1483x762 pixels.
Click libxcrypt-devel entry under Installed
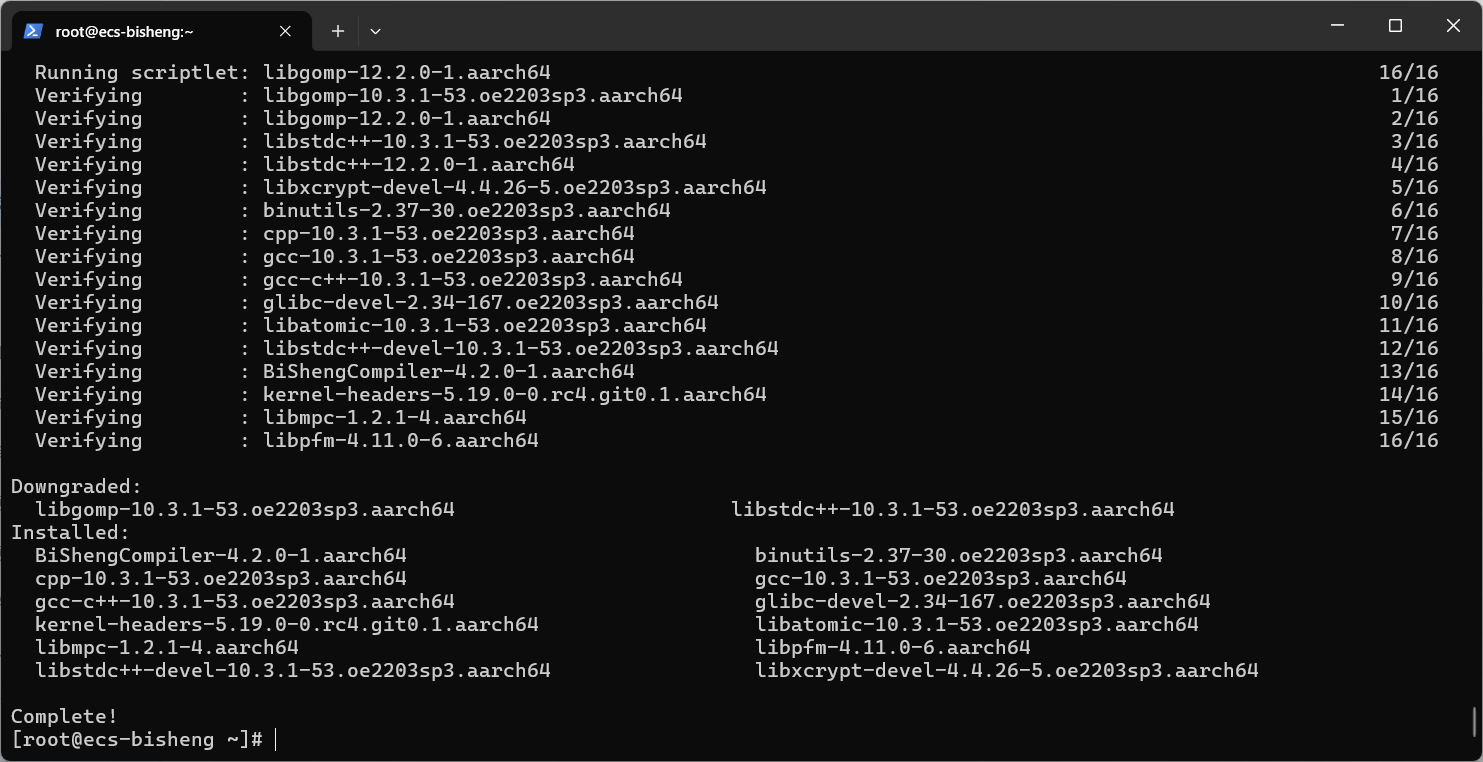point(1006,671)
